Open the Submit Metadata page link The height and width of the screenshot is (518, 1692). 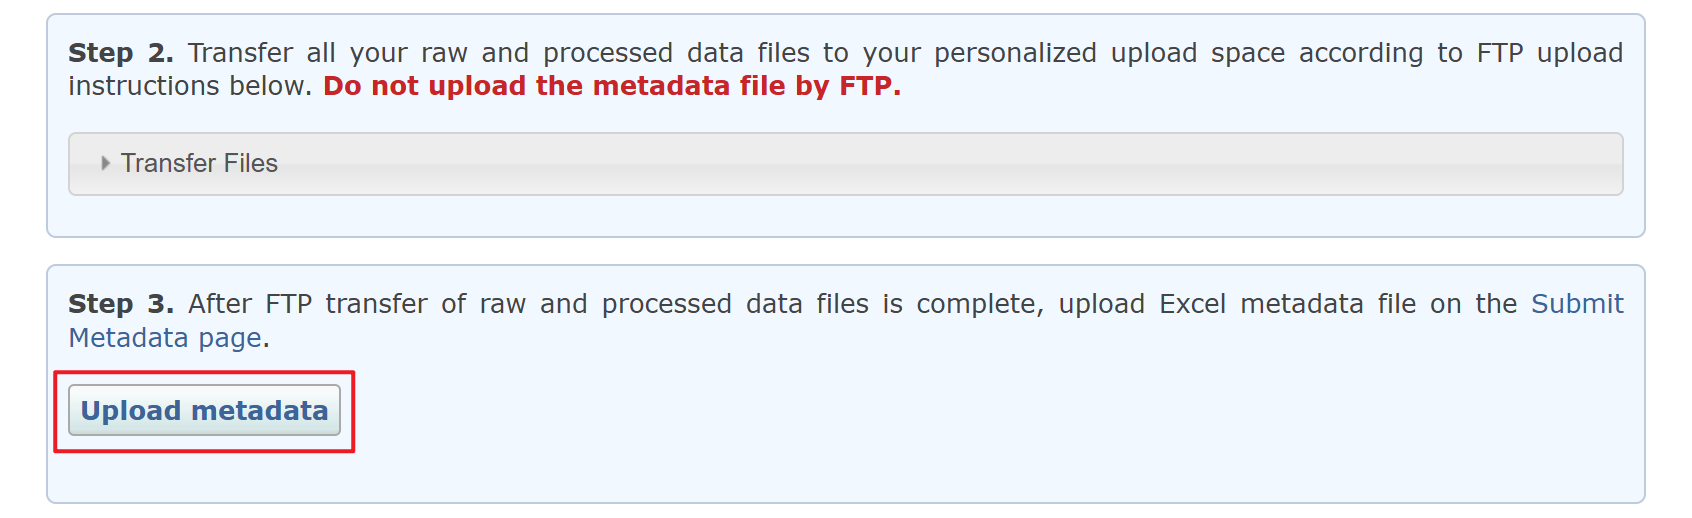(1576, 304)
